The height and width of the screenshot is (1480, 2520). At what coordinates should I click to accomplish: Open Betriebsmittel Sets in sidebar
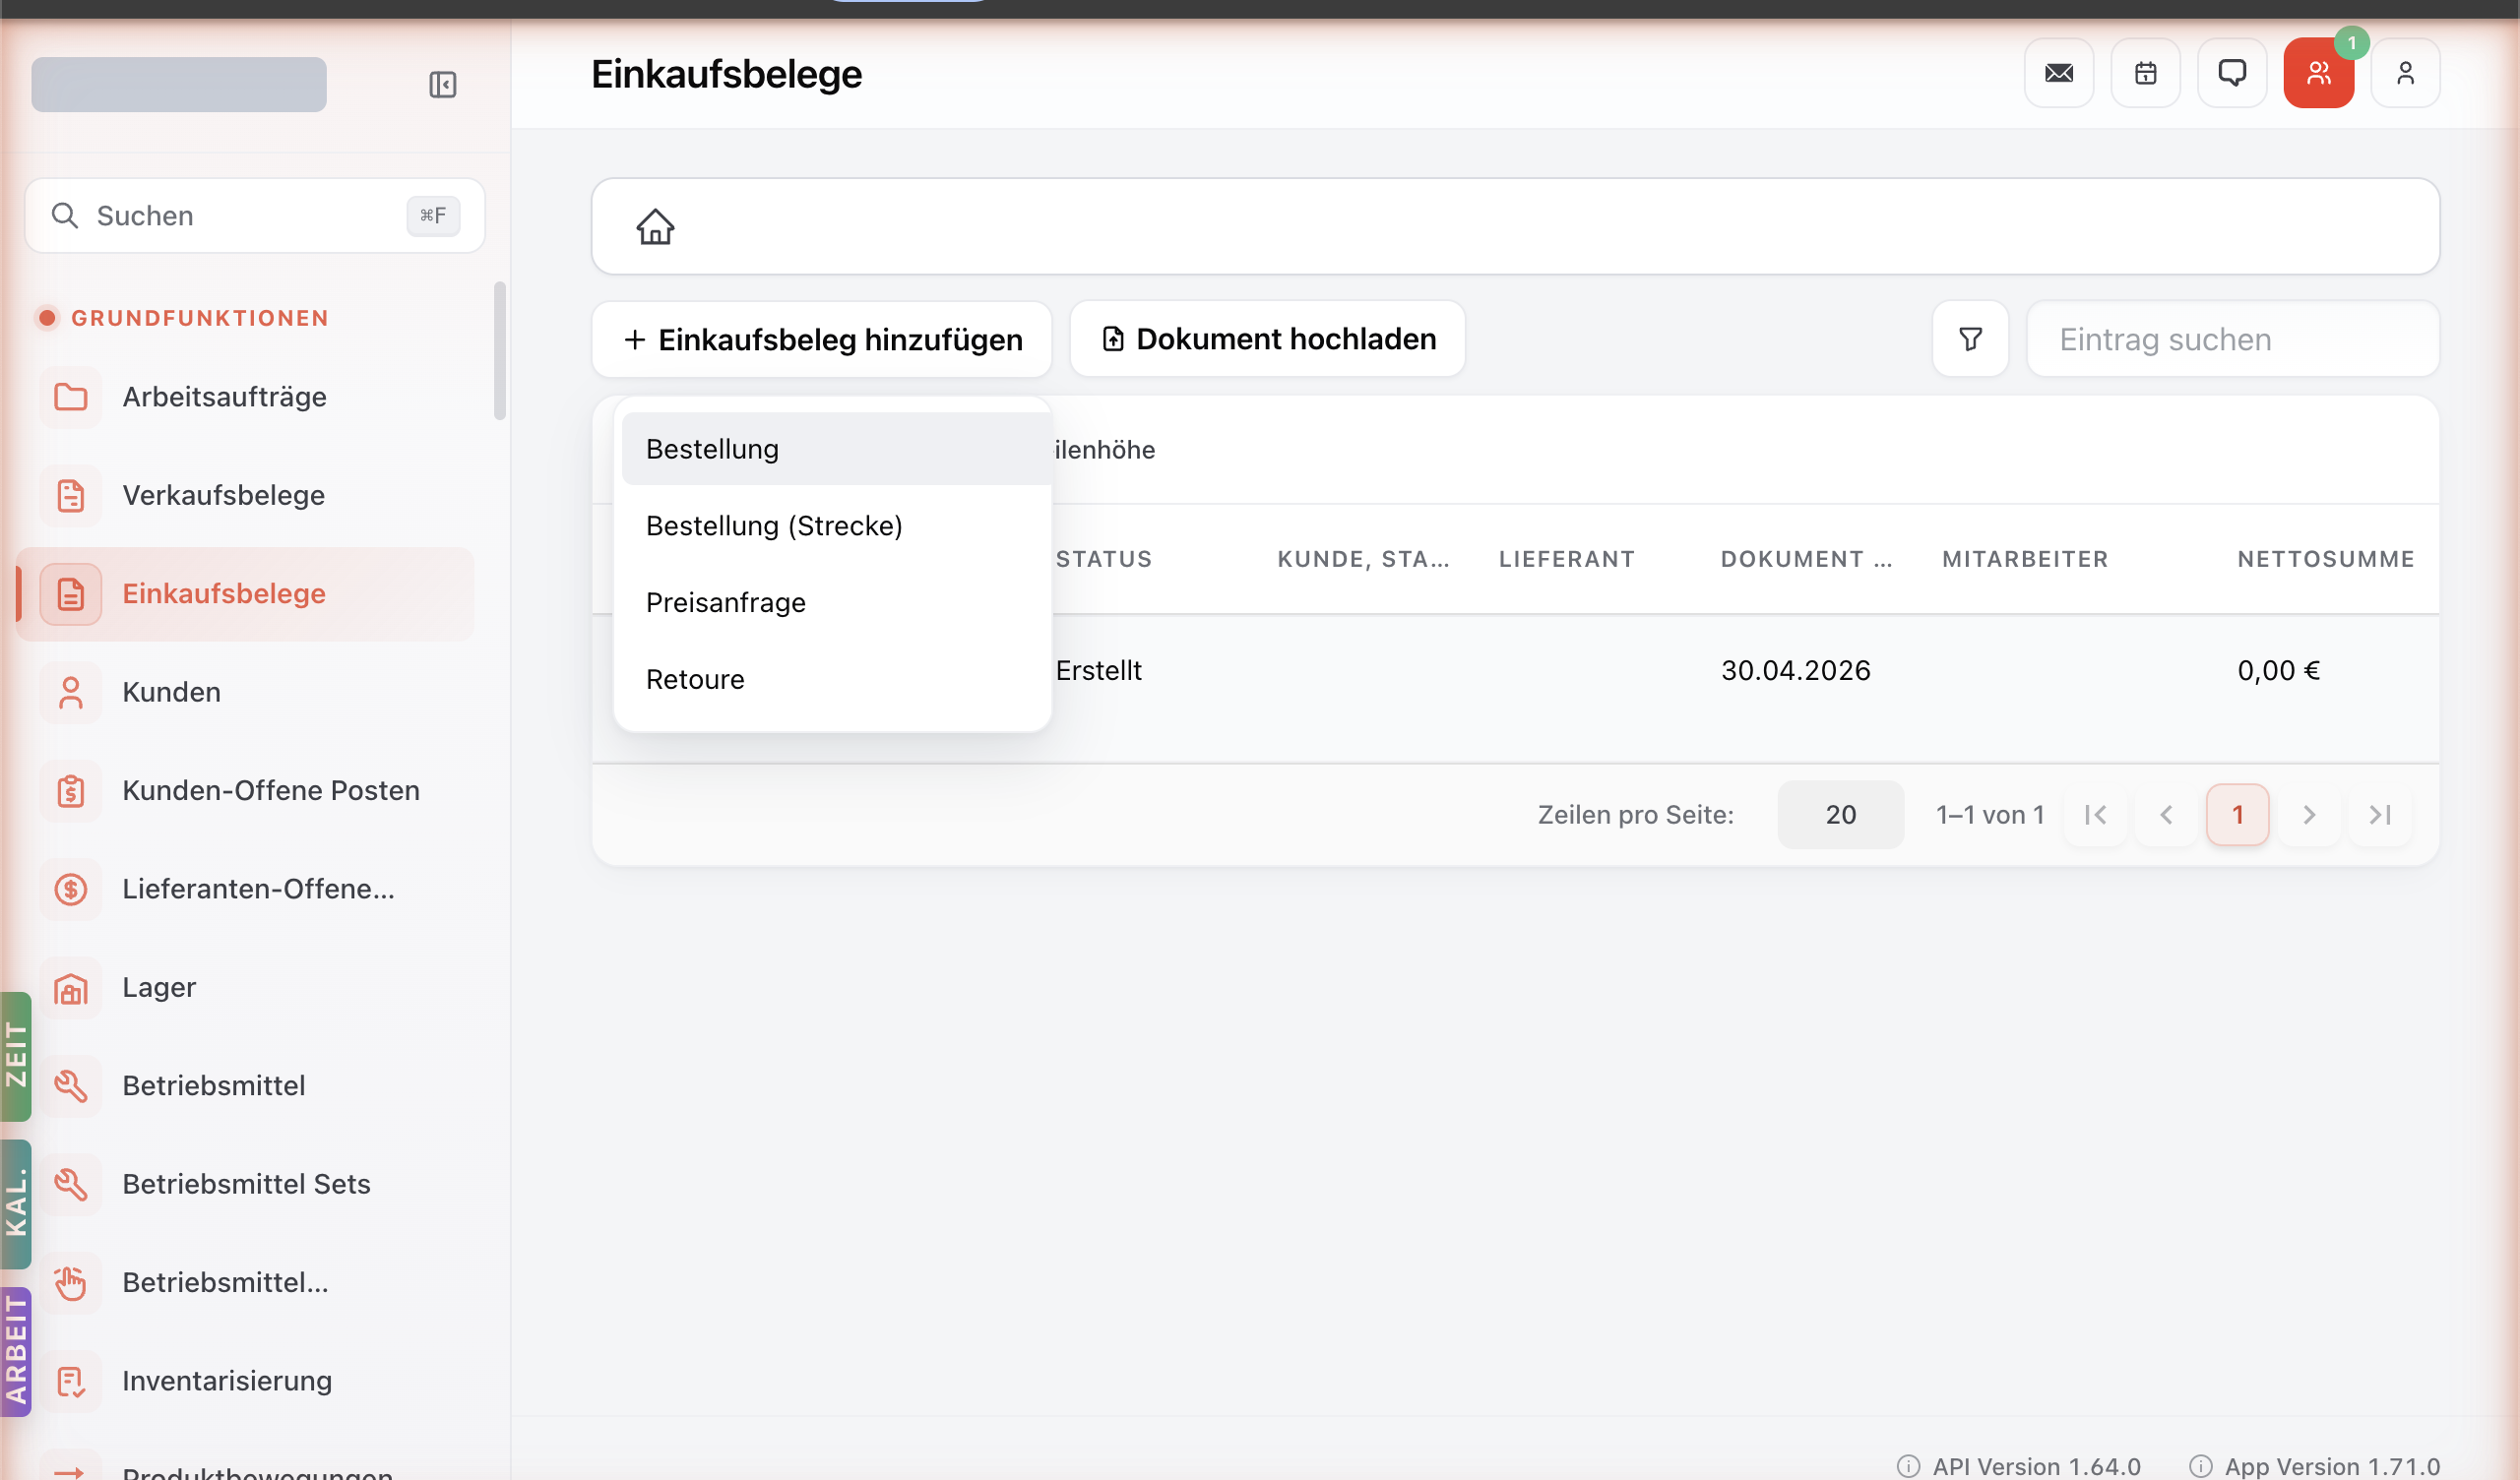(246, 1184)
